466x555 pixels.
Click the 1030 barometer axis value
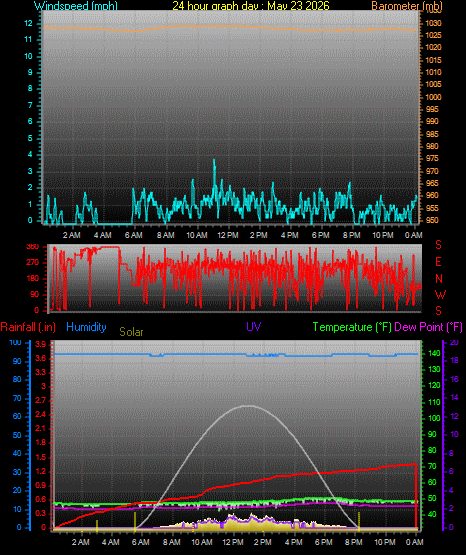[x=433, y=23]
